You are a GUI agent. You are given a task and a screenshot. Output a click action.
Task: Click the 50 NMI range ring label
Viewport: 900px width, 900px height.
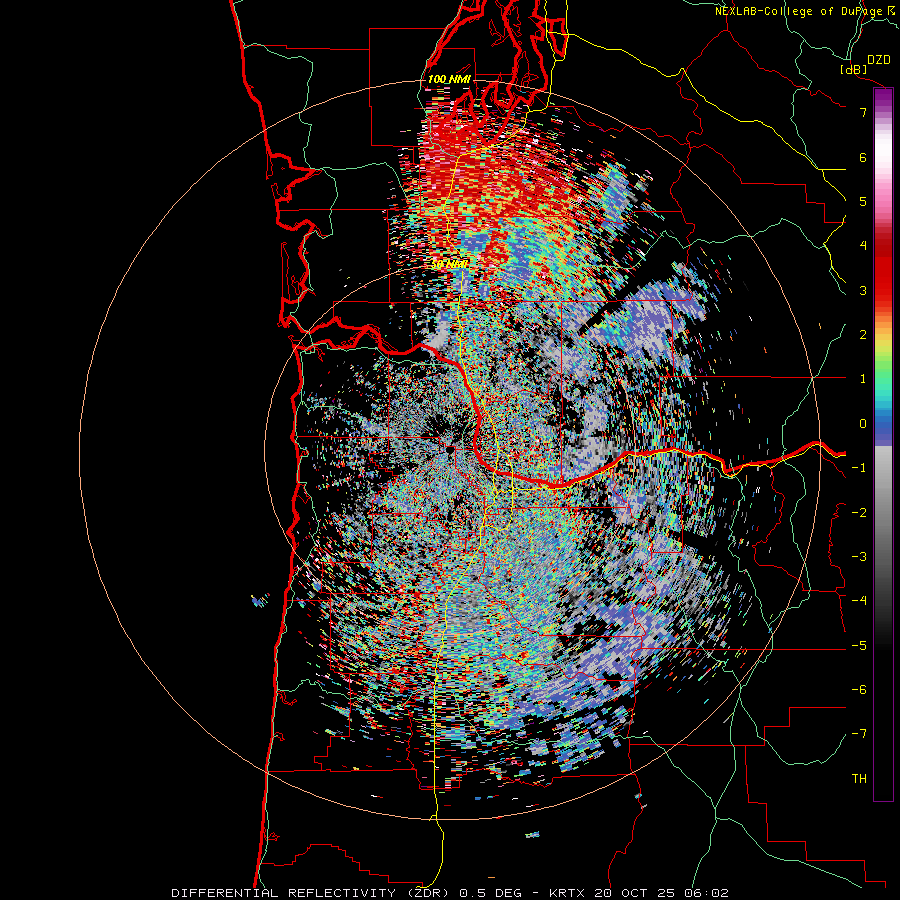[450, 265]
